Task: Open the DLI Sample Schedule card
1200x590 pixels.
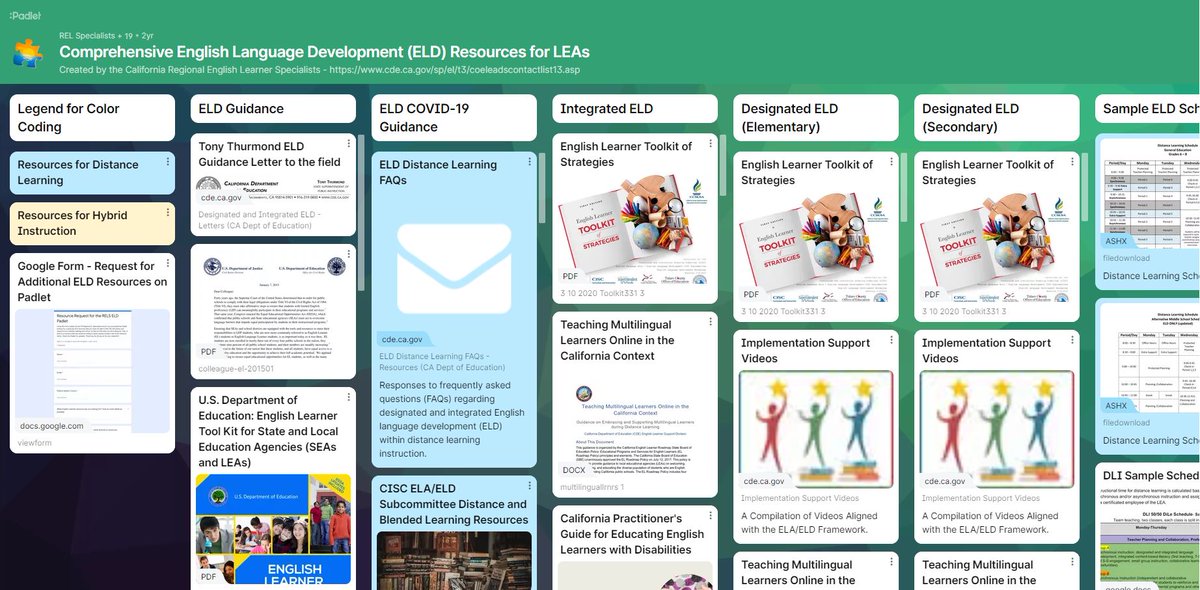Action: pos(1150,524)
